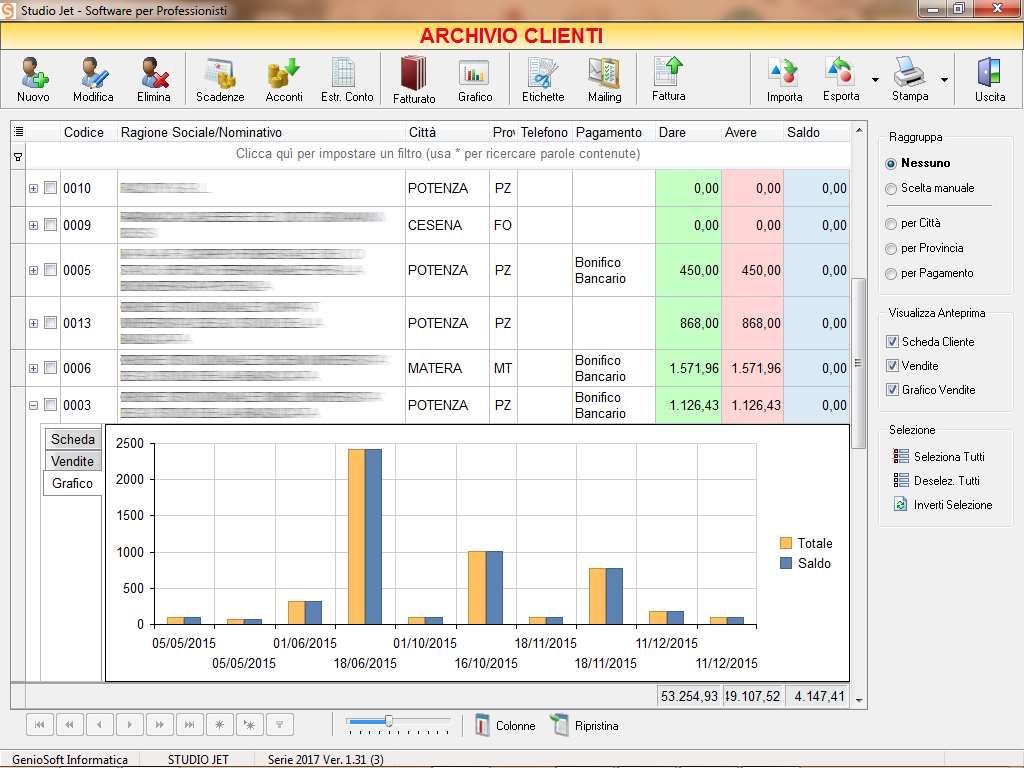The width and height of the screenshot is (1024, 768).
Task: Click the Pagamento column header
Action: point(614,132)
